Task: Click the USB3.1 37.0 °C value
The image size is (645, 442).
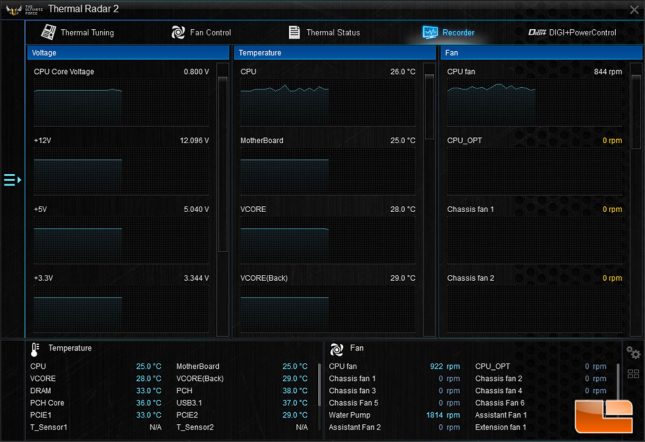Action: tap(295, 403)
